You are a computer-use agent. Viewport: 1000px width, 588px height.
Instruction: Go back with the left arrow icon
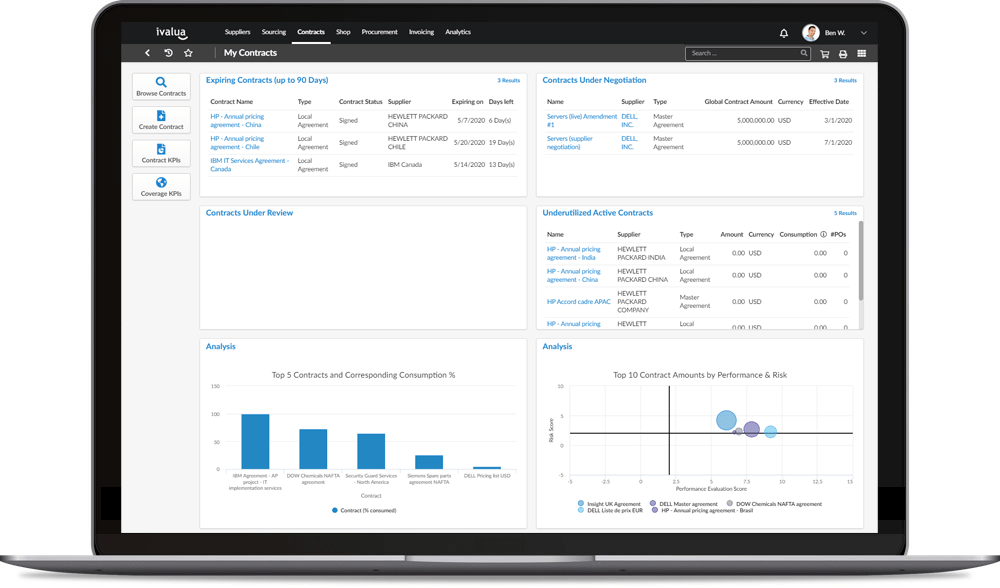[147, 53]
